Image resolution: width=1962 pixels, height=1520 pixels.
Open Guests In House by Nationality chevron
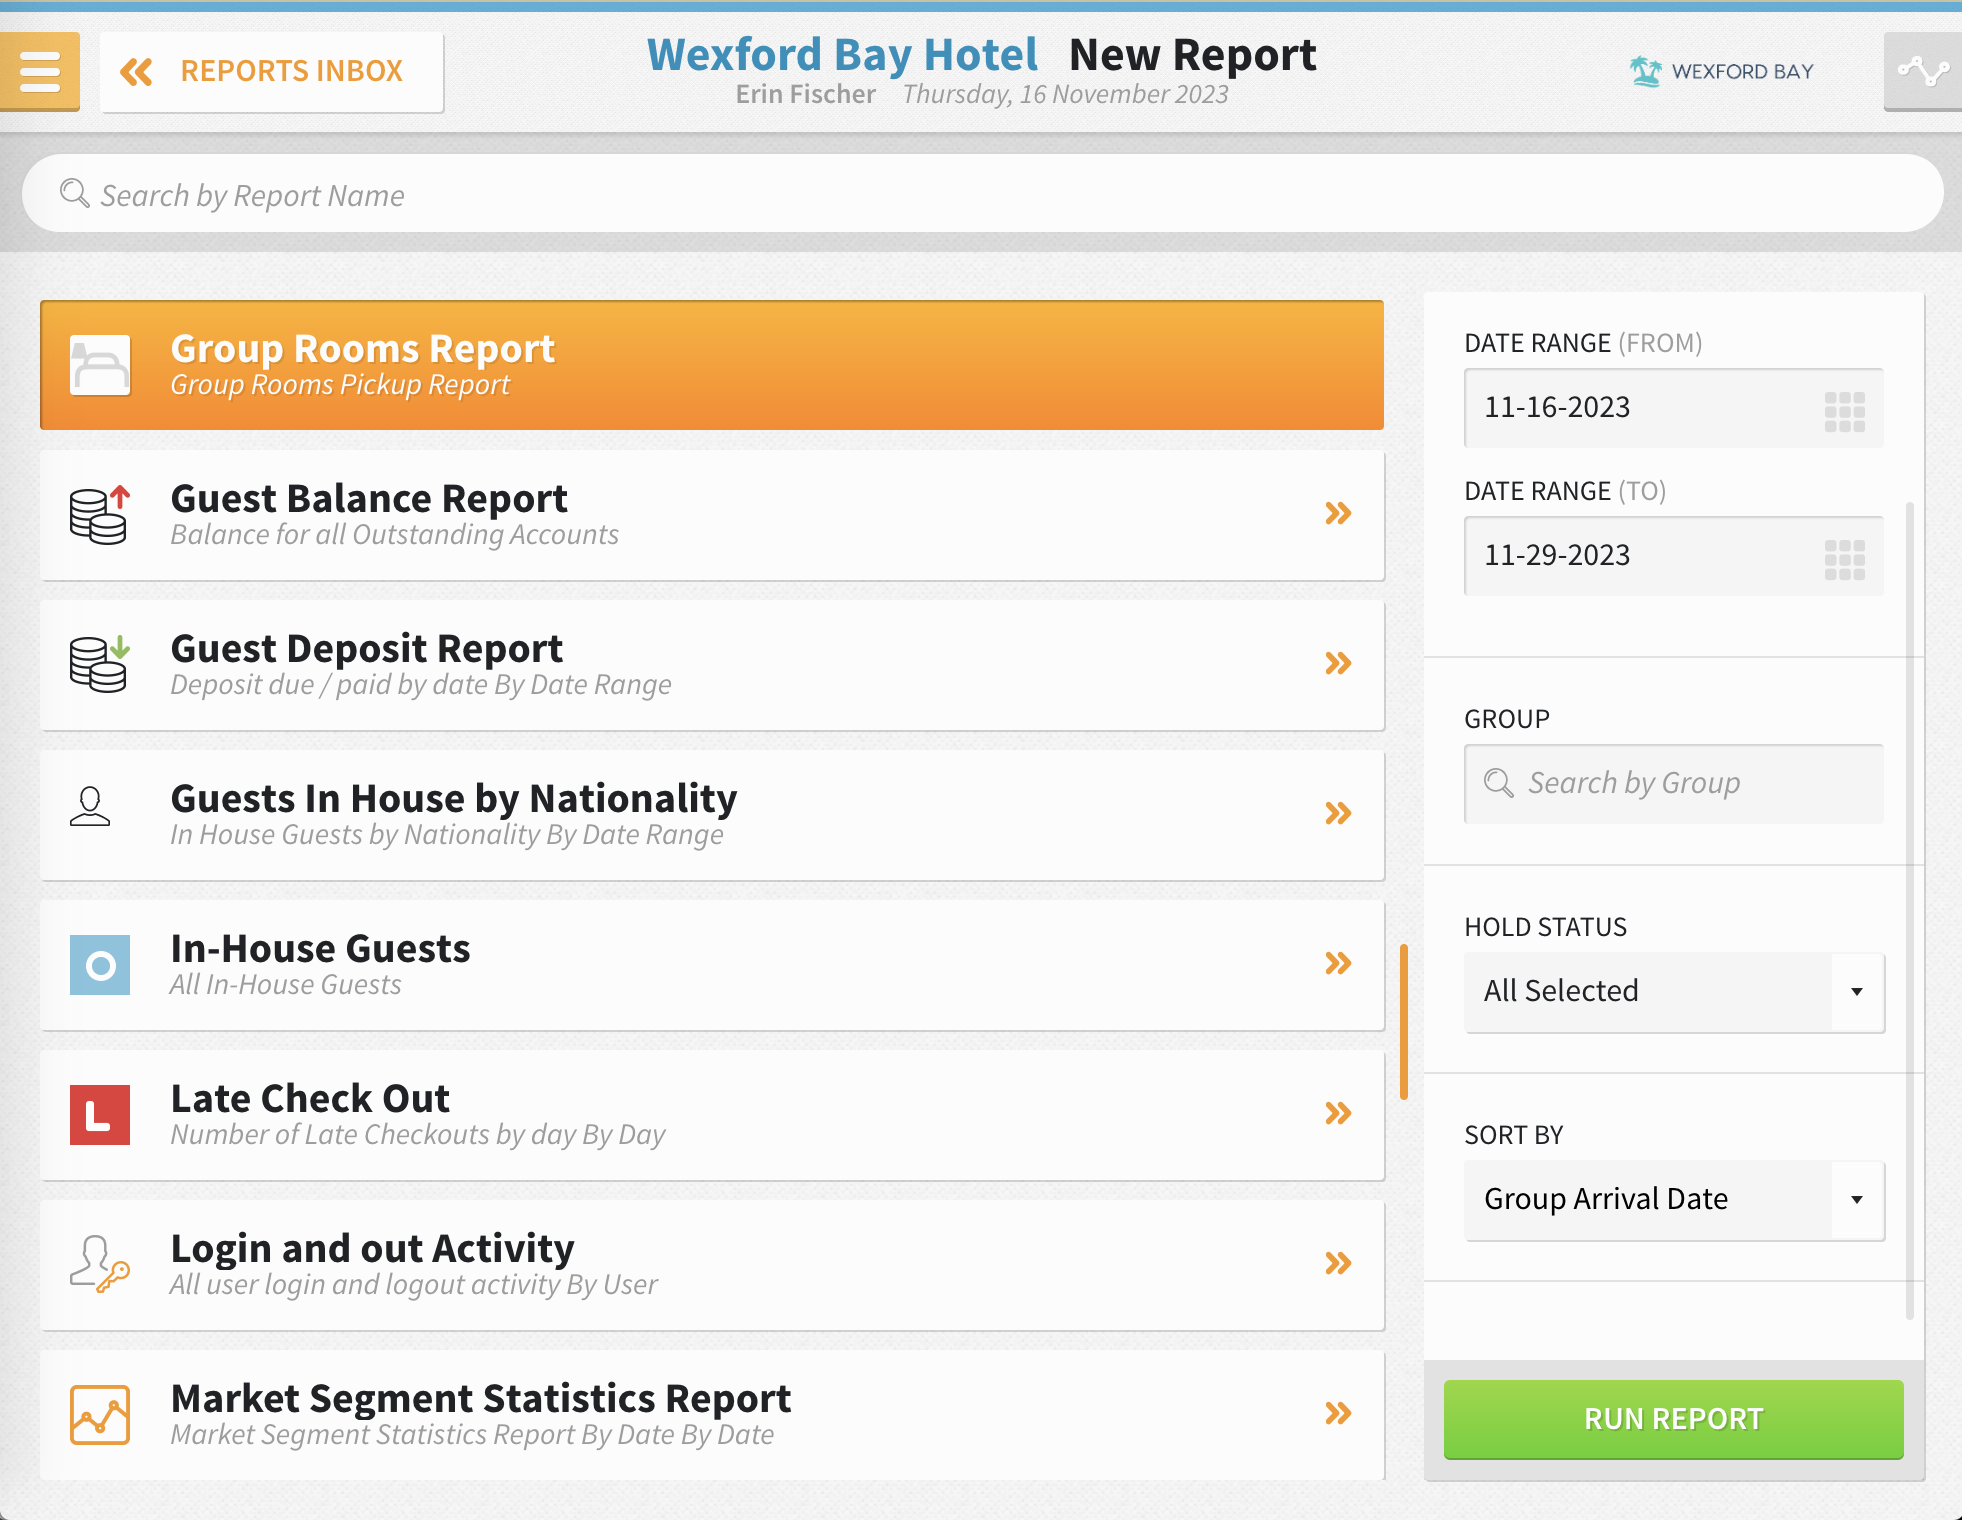[1337, 813]
